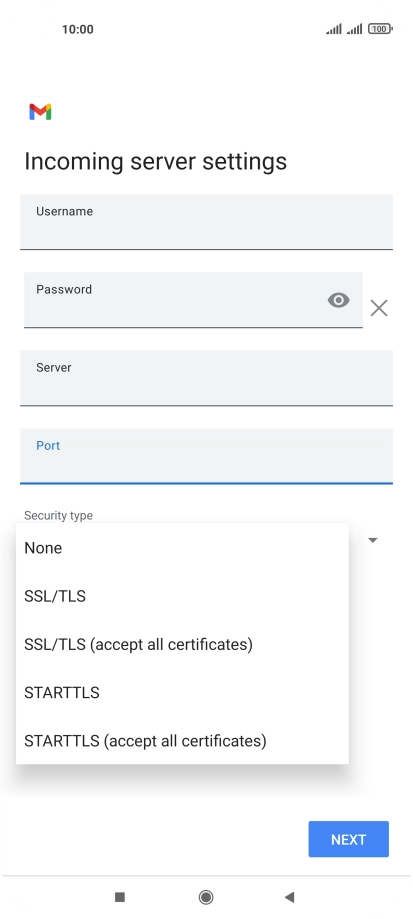
Task: Tap the status bar clock
Action: point(78,29)
